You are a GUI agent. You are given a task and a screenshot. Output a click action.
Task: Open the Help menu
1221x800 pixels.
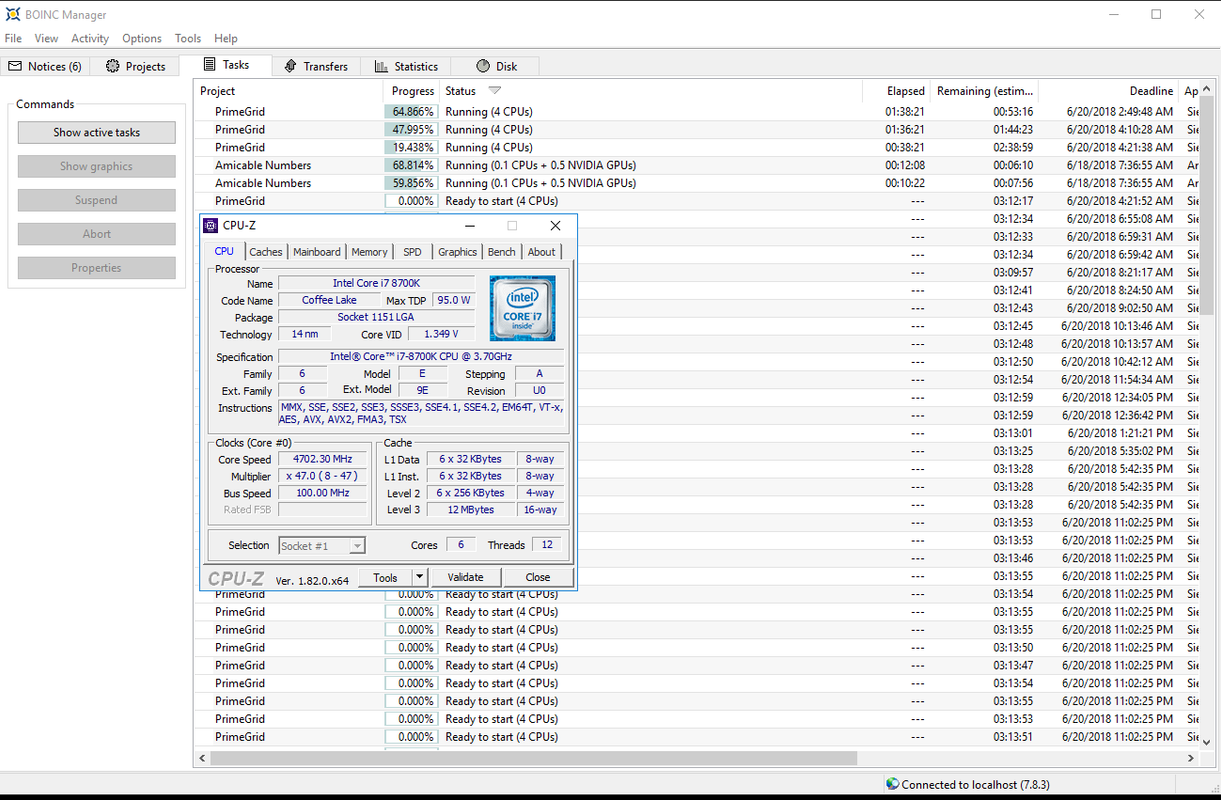(x=226, y=38)
